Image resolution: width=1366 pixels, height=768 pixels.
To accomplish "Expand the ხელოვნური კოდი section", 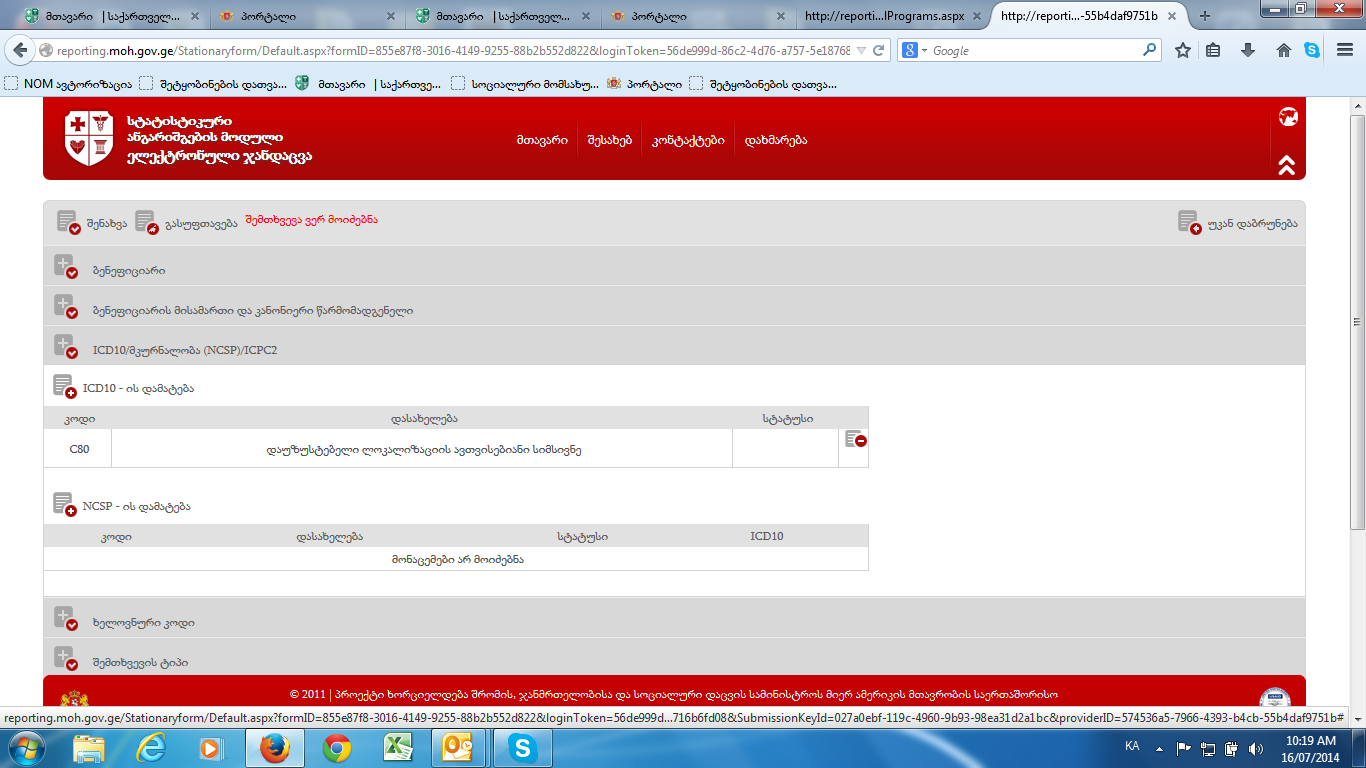I will click(65, 620).
